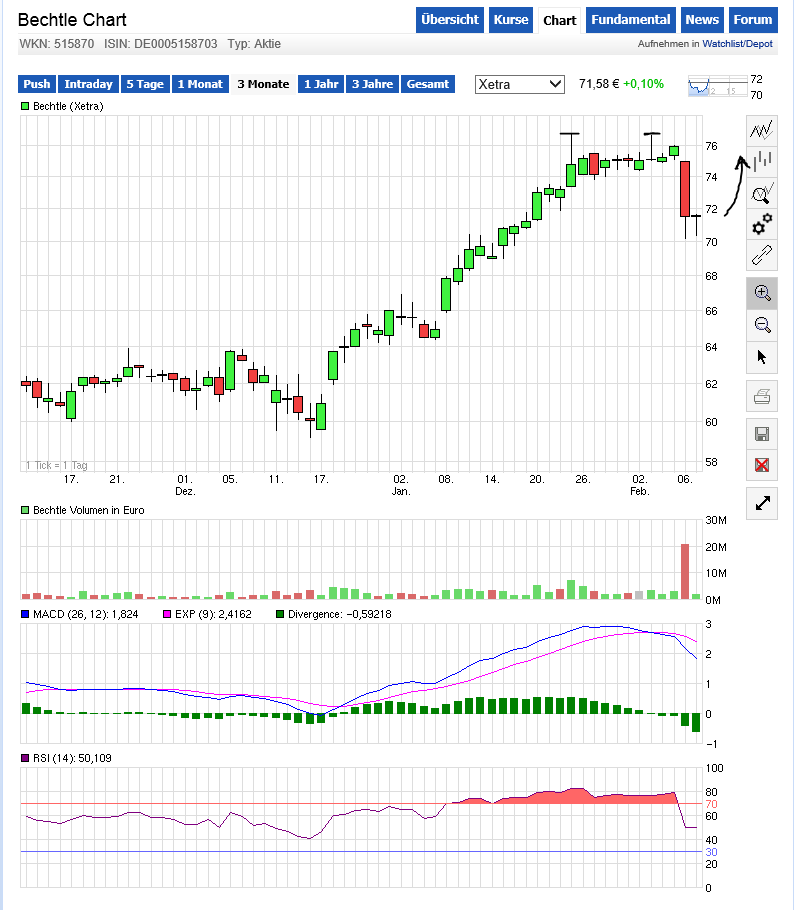
Task: Switch to the Kurse tab
Action: pyautogui.click(x=511, y=20)
